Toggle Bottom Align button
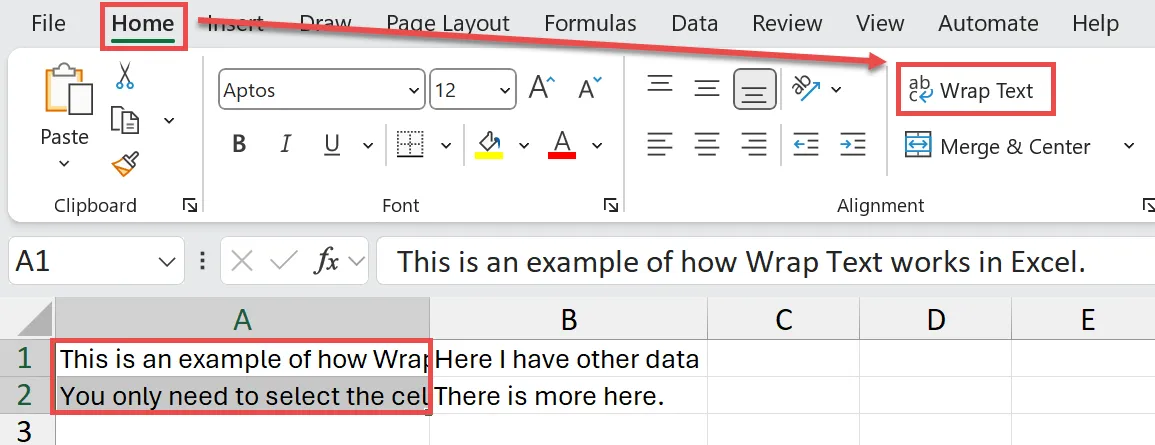1155x445 pixels. pyautogui.click(x=754, y=90)
